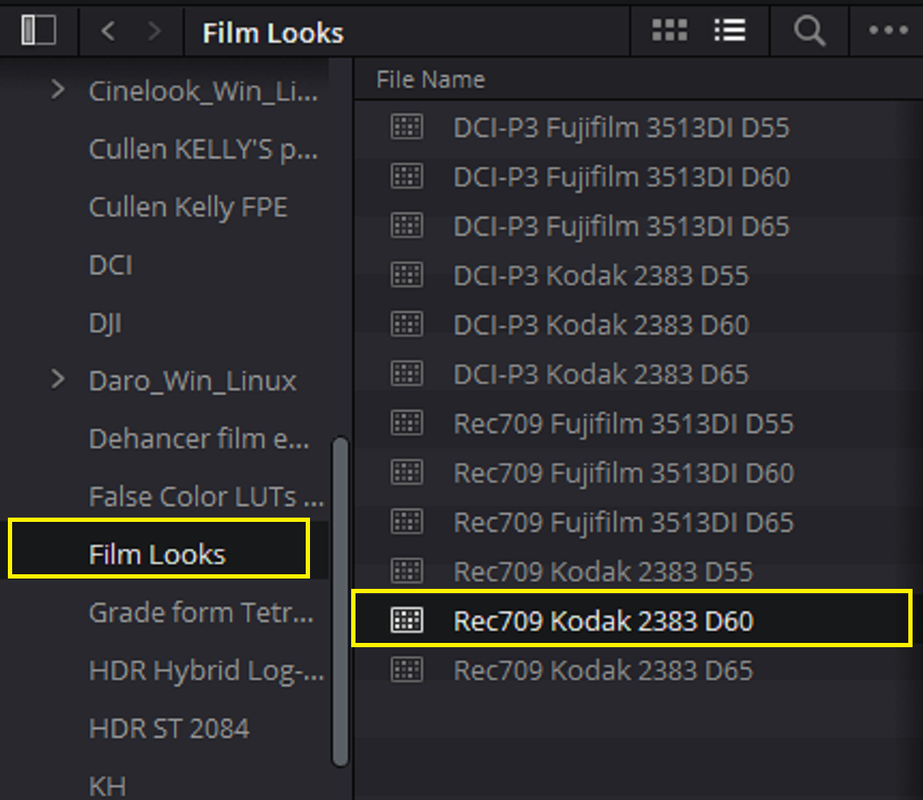Go forward with the right arrow

(154, 31)
